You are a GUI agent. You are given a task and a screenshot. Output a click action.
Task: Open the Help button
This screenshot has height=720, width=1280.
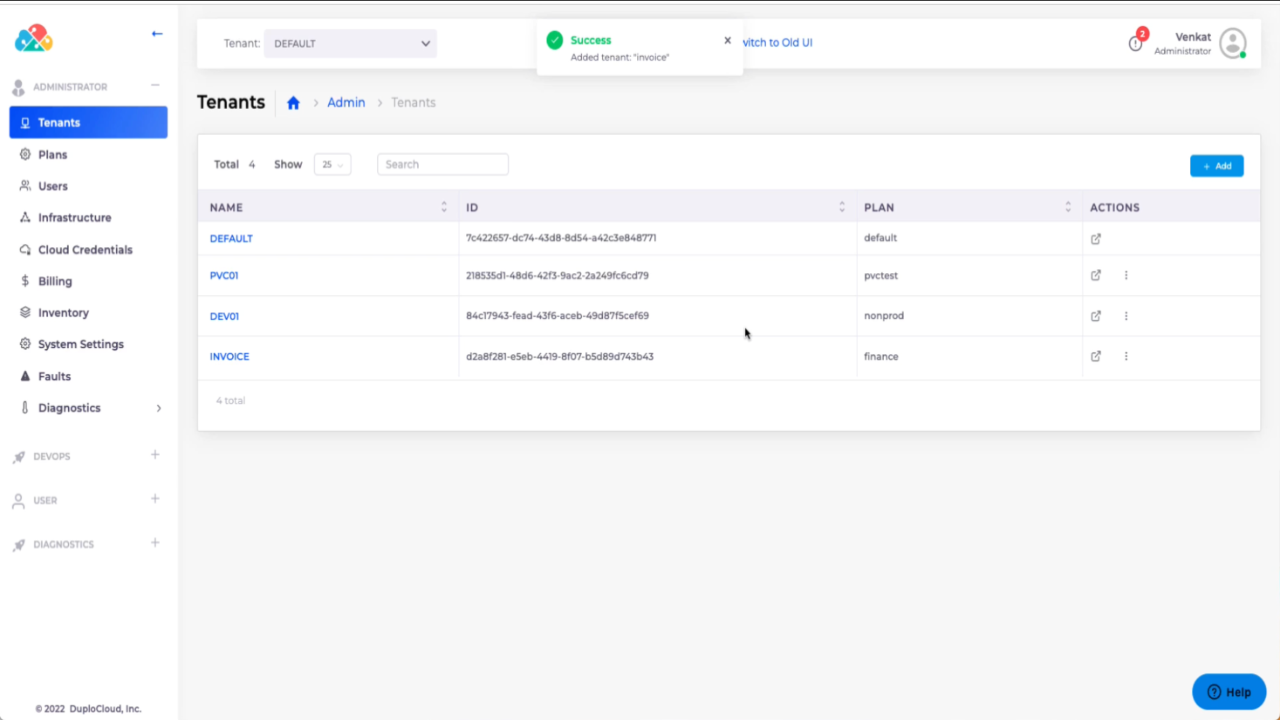[1229, 692]
